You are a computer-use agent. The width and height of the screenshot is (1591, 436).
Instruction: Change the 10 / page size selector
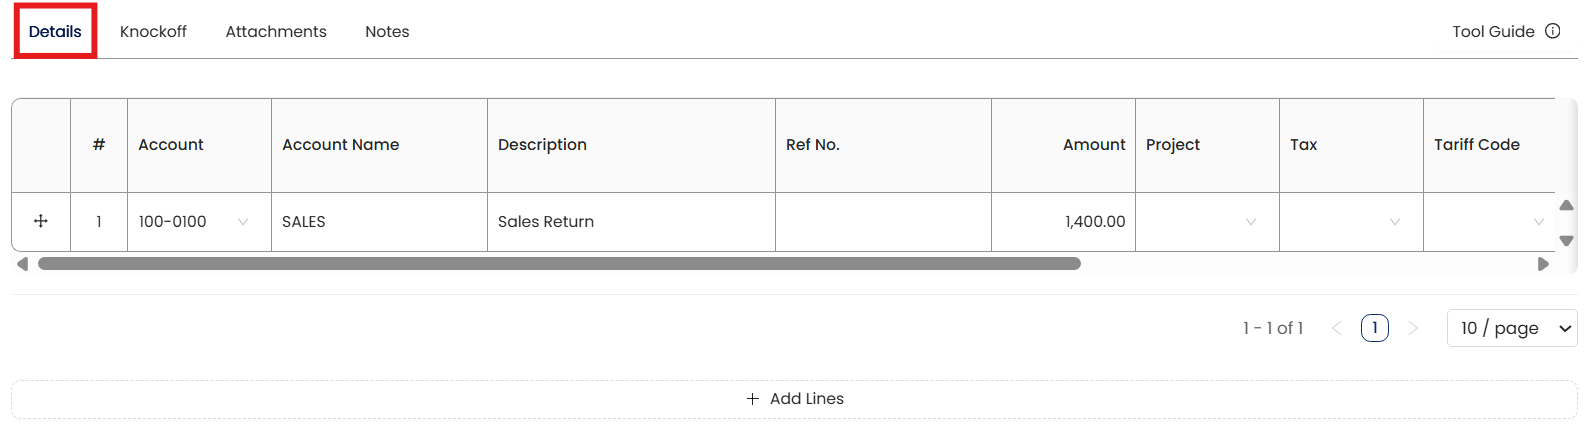point(1511,328)
